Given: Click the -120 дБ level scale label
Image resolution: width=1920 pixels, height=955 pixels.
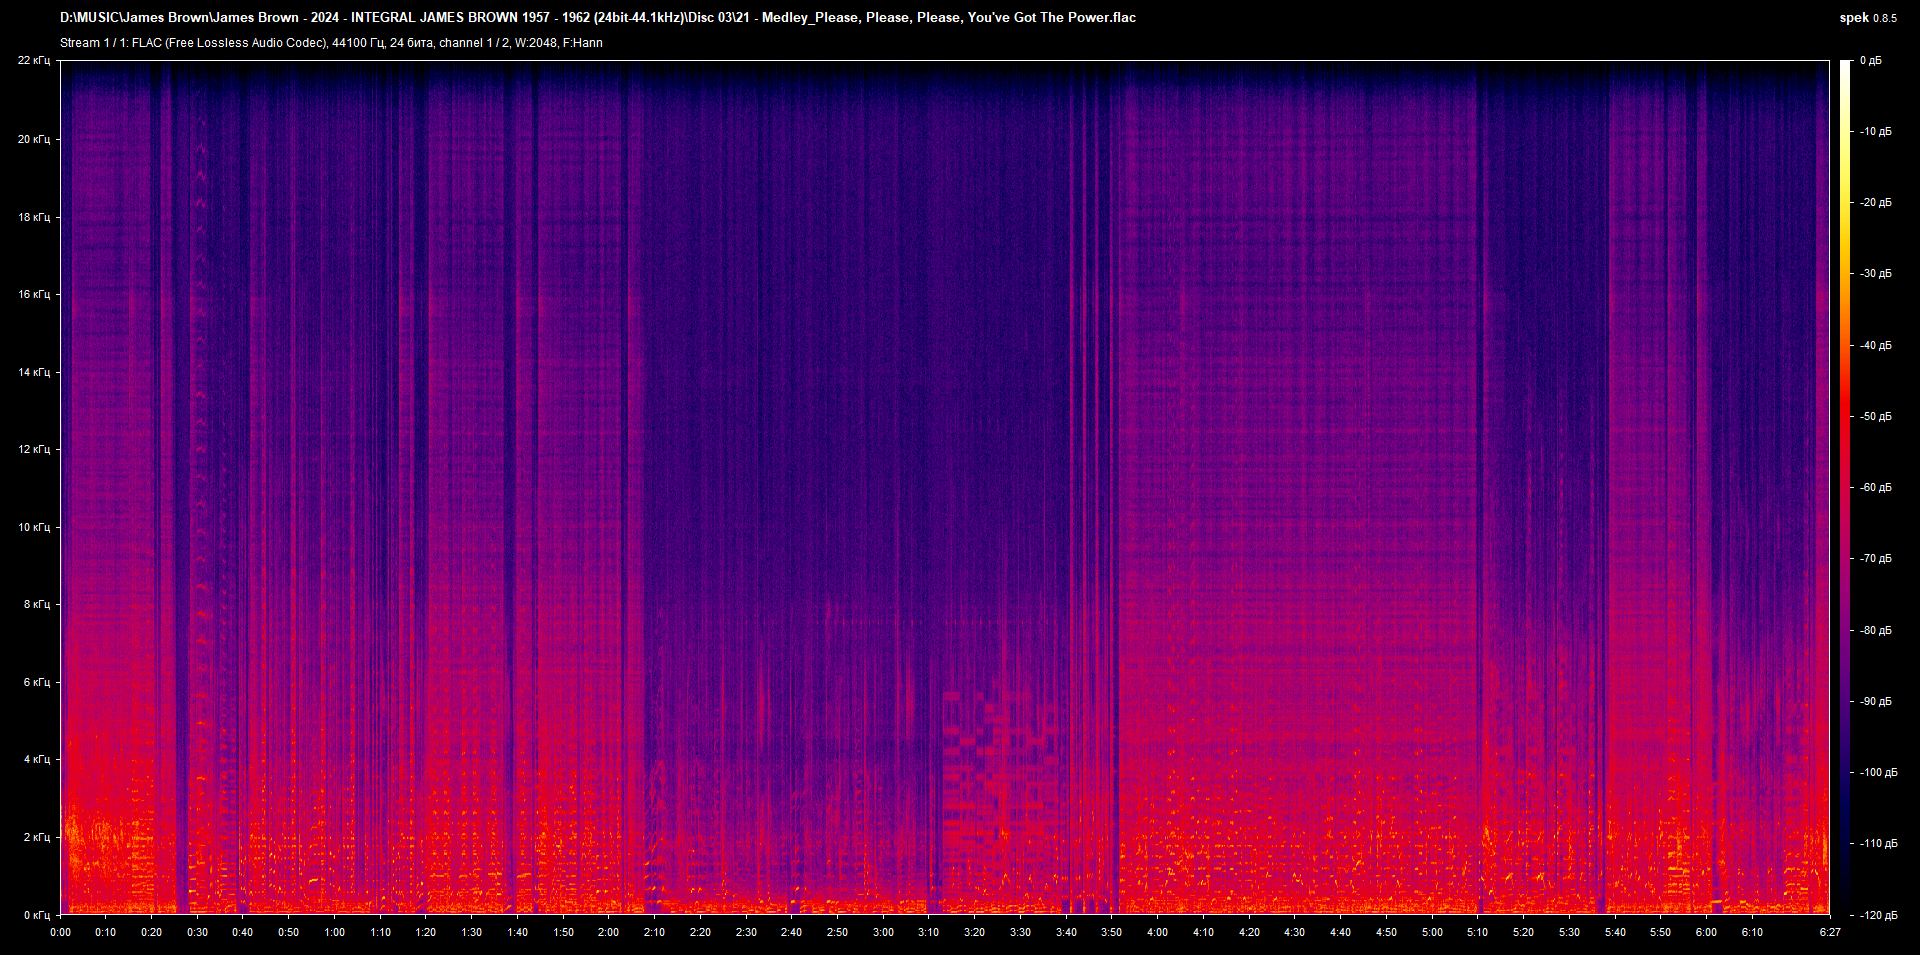Looking at the screenshot, I should pos(1879,916).
